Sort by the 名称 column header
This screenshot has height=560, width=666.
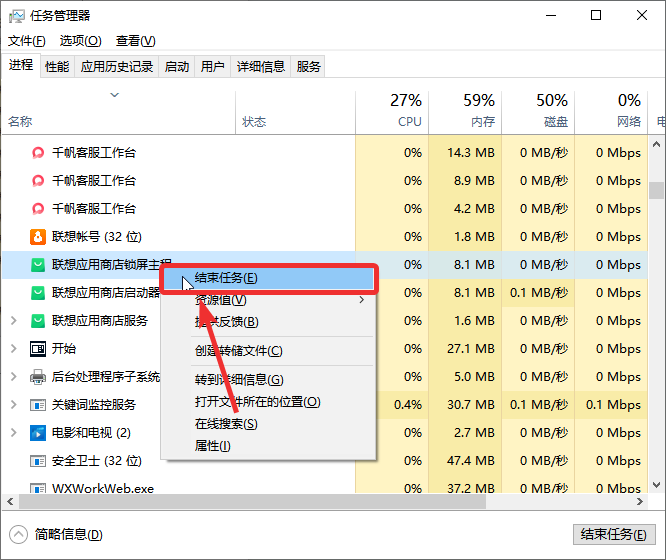coord(119,113)
